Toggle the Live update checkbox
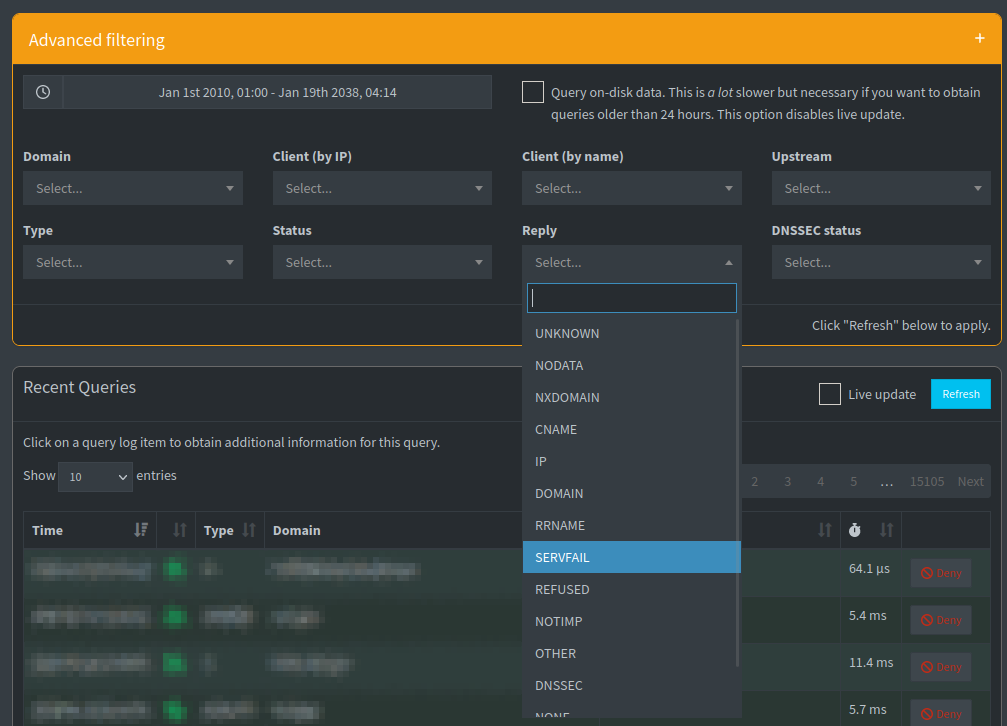 tap(830, 394)
